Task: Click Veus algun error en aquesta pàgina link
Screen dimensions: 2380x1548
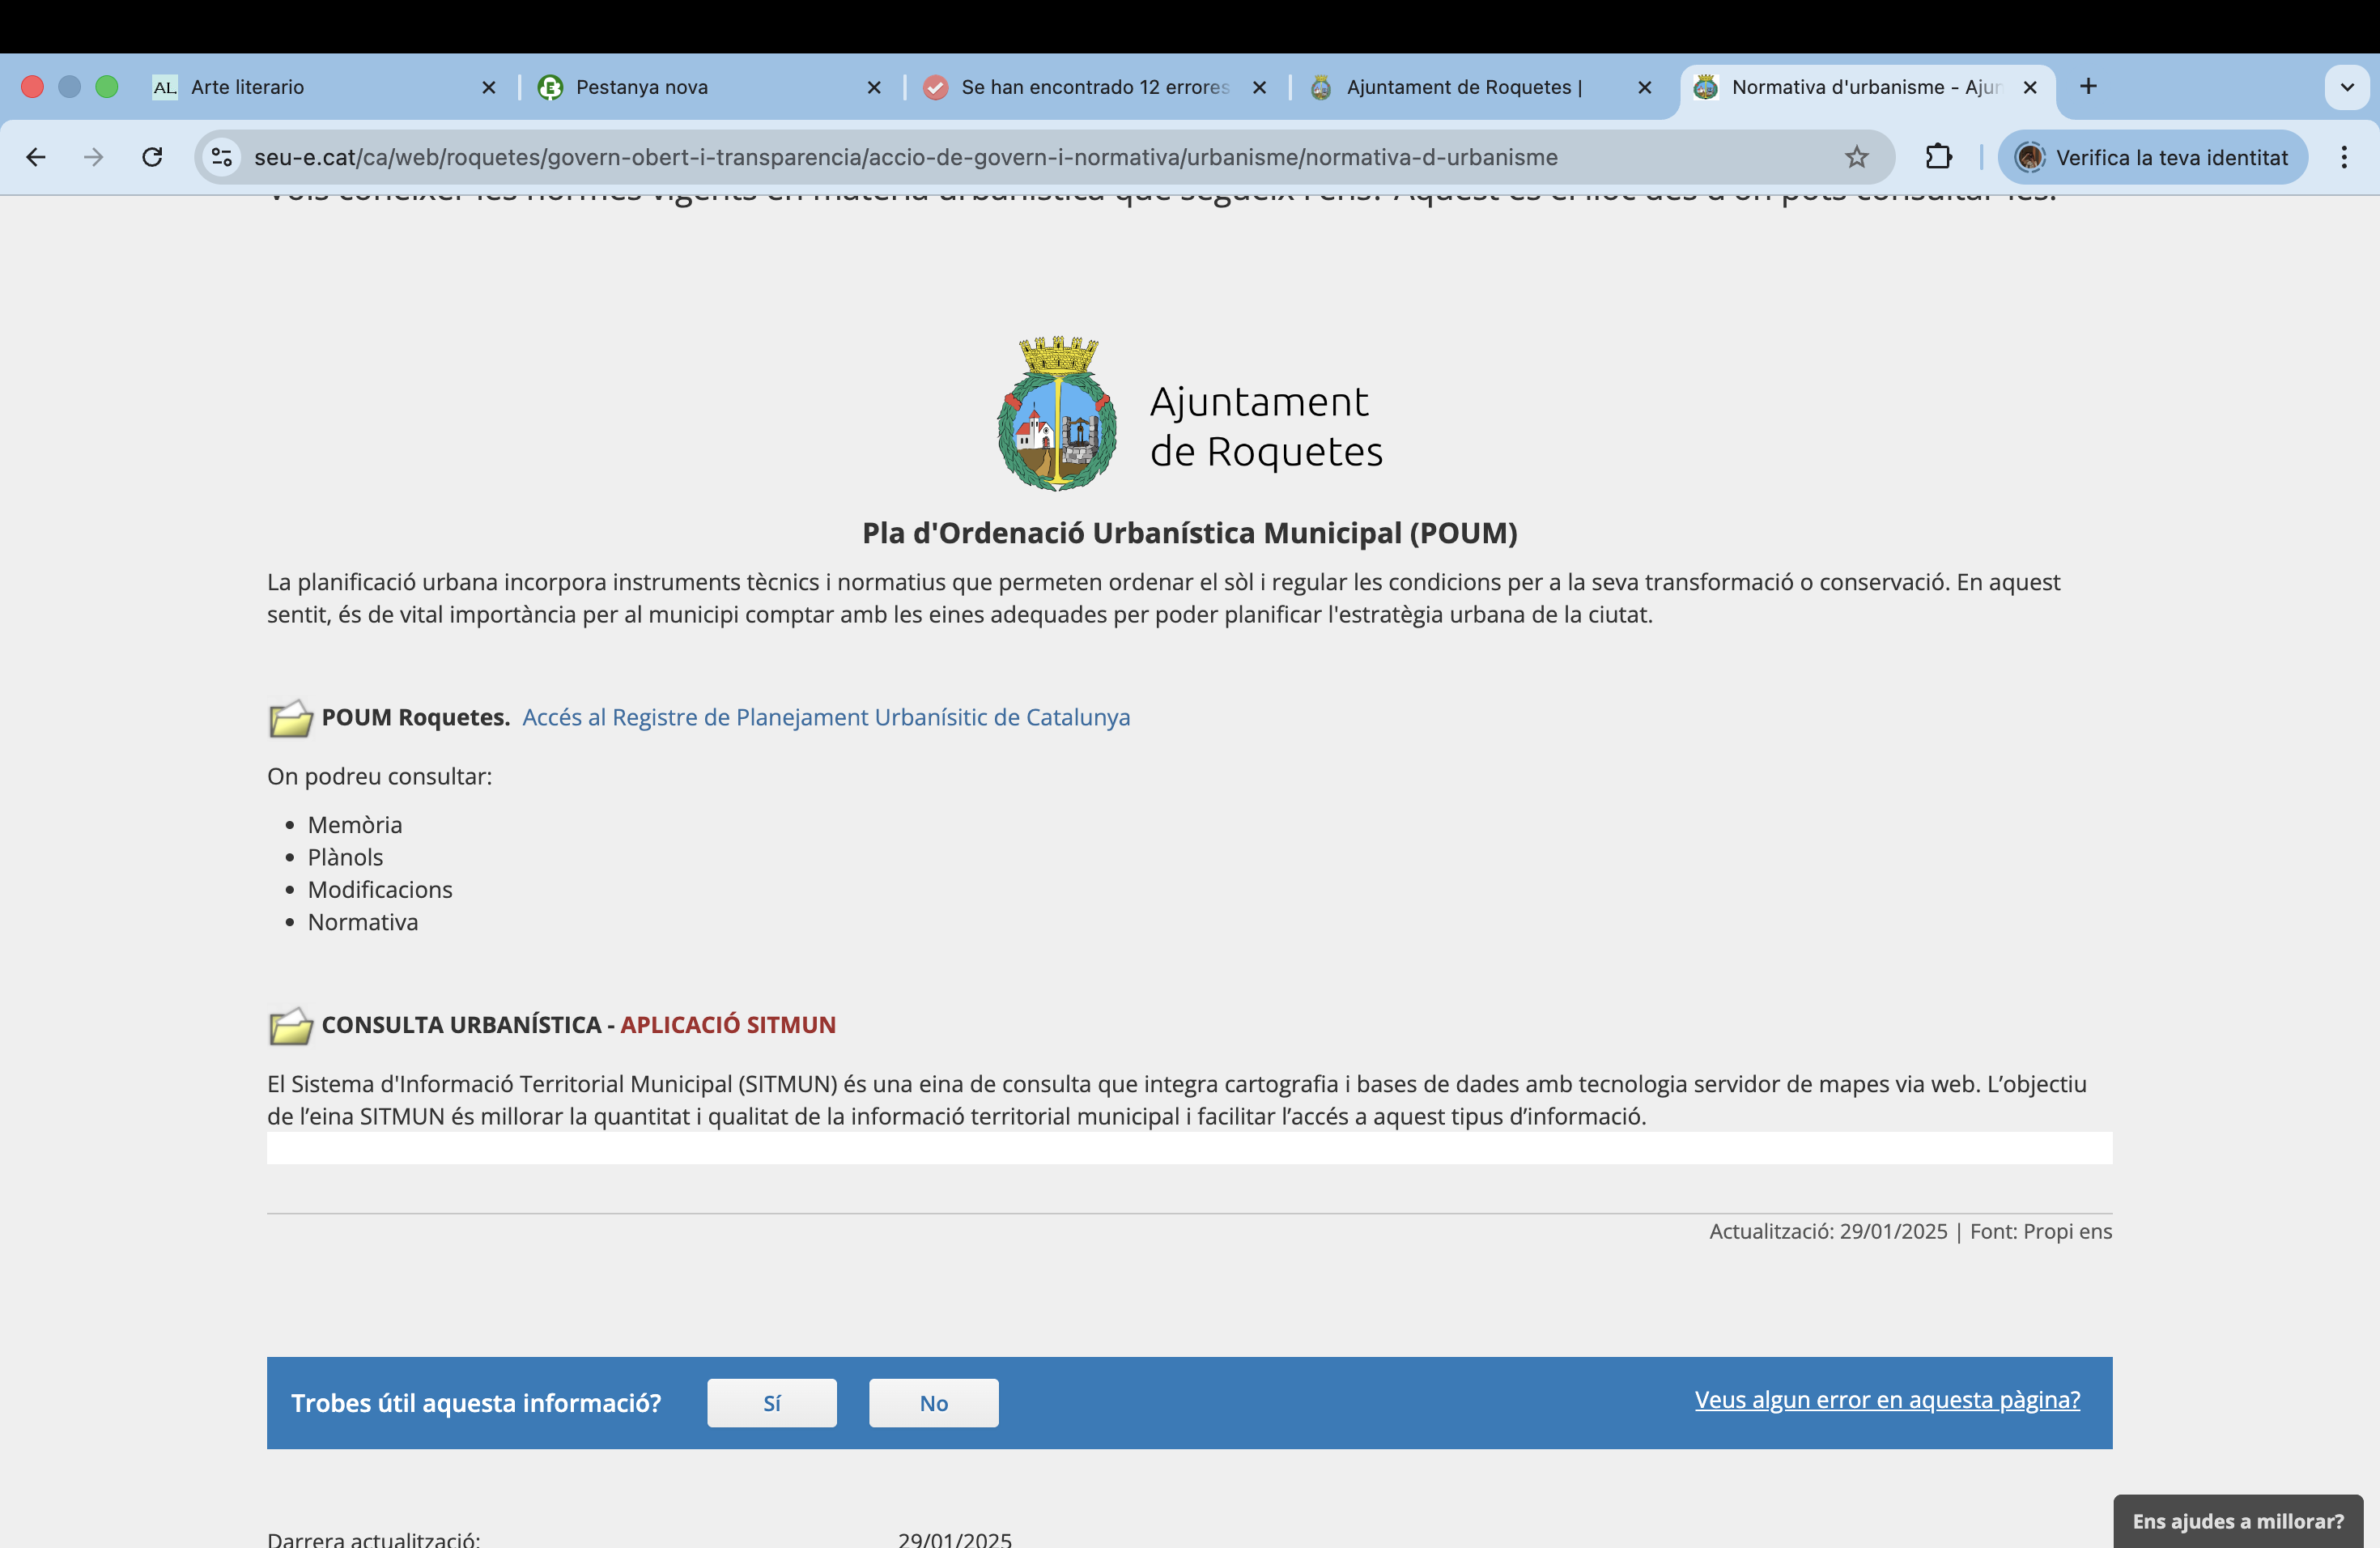Action: 1887,1400
